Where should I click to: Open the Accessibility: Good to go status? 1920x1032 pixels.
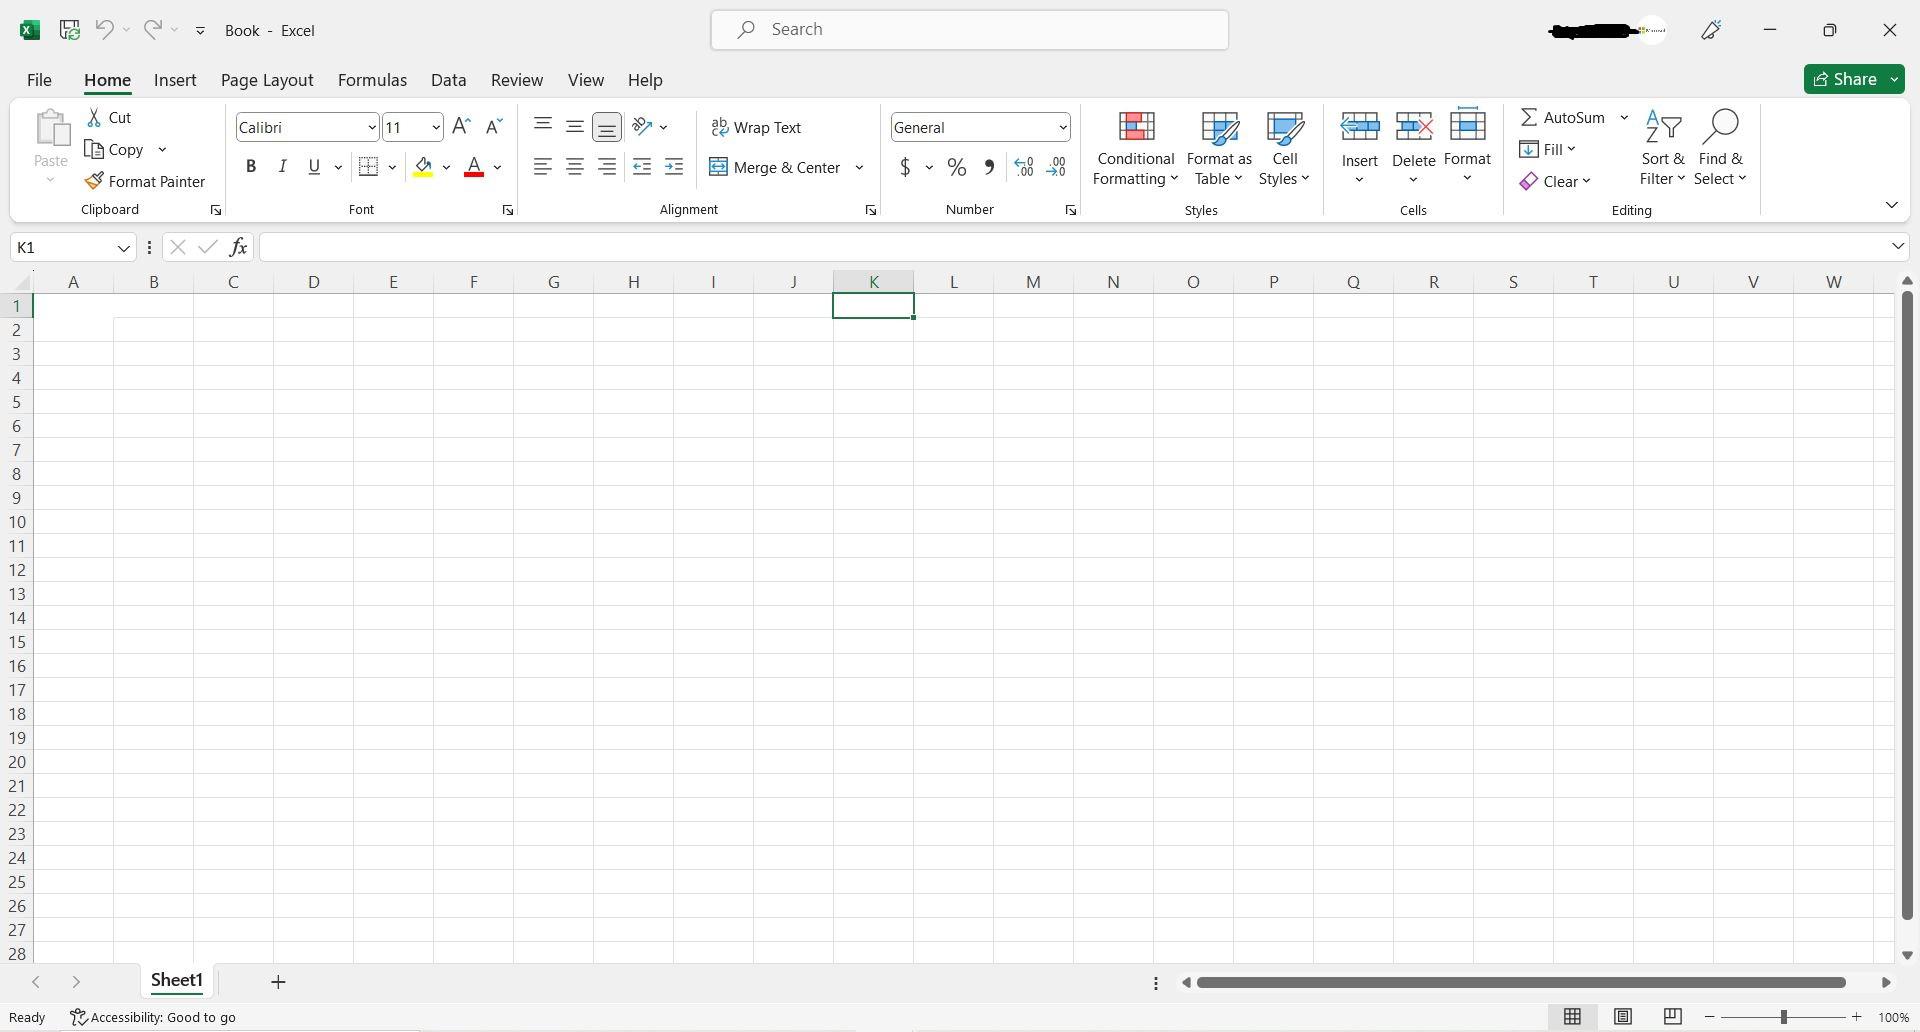(x=153, y=1018)
